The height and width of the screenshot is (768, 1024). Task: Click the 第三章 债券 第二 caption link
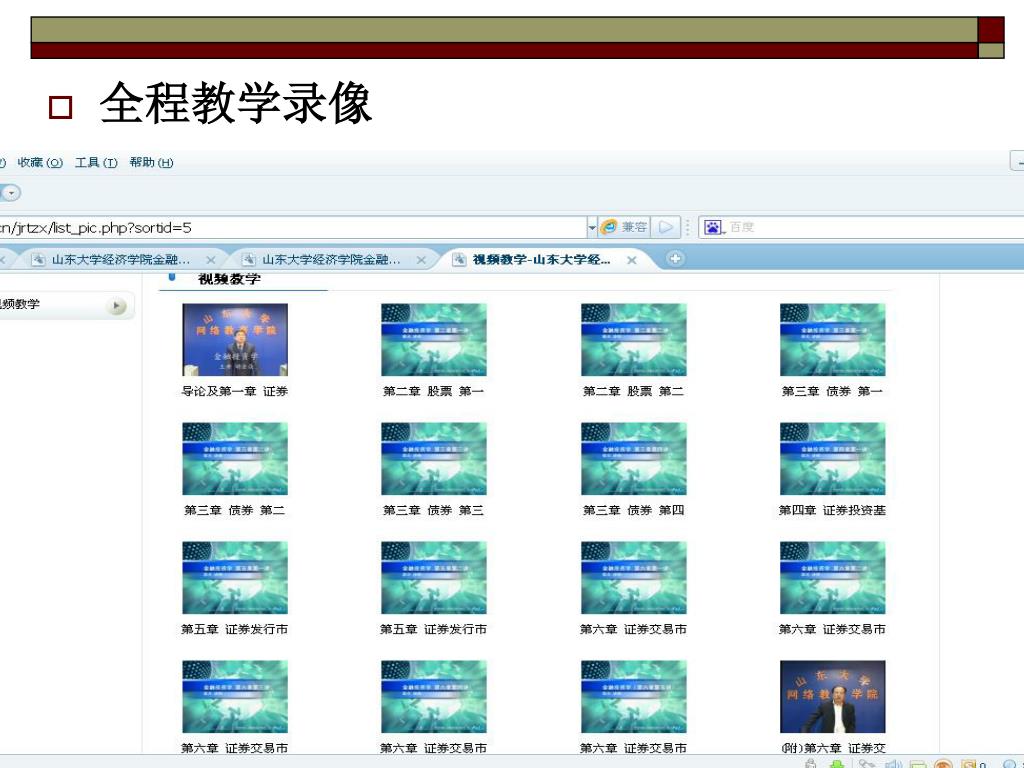[x=234, y=510]
